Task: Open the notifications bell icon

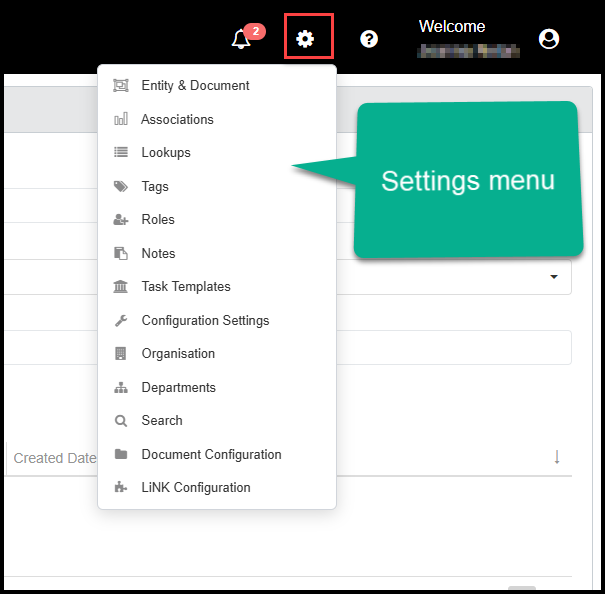Action: (241, 39)
